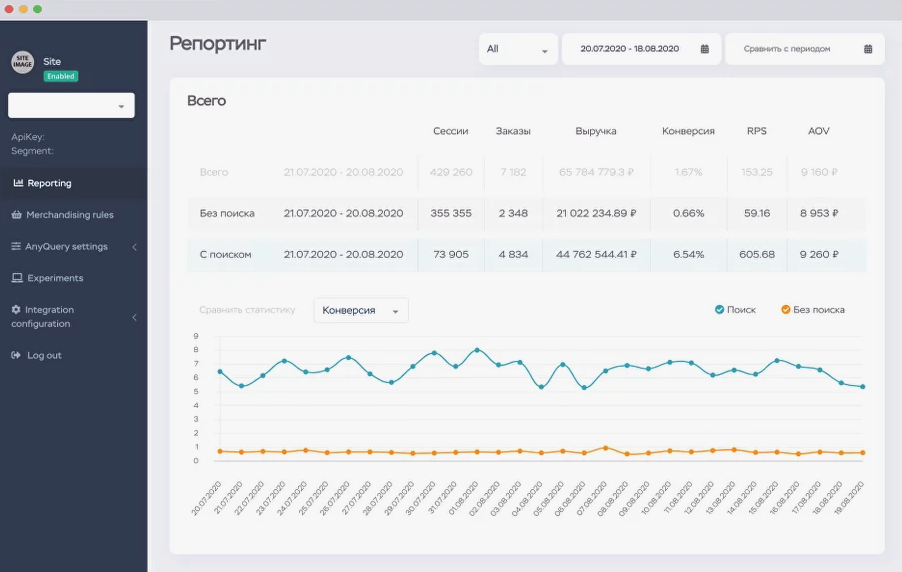Image resolution: width=902 pixels, height=572 pixels.
Task: Select the faded Всего row label
Action: 213,172
